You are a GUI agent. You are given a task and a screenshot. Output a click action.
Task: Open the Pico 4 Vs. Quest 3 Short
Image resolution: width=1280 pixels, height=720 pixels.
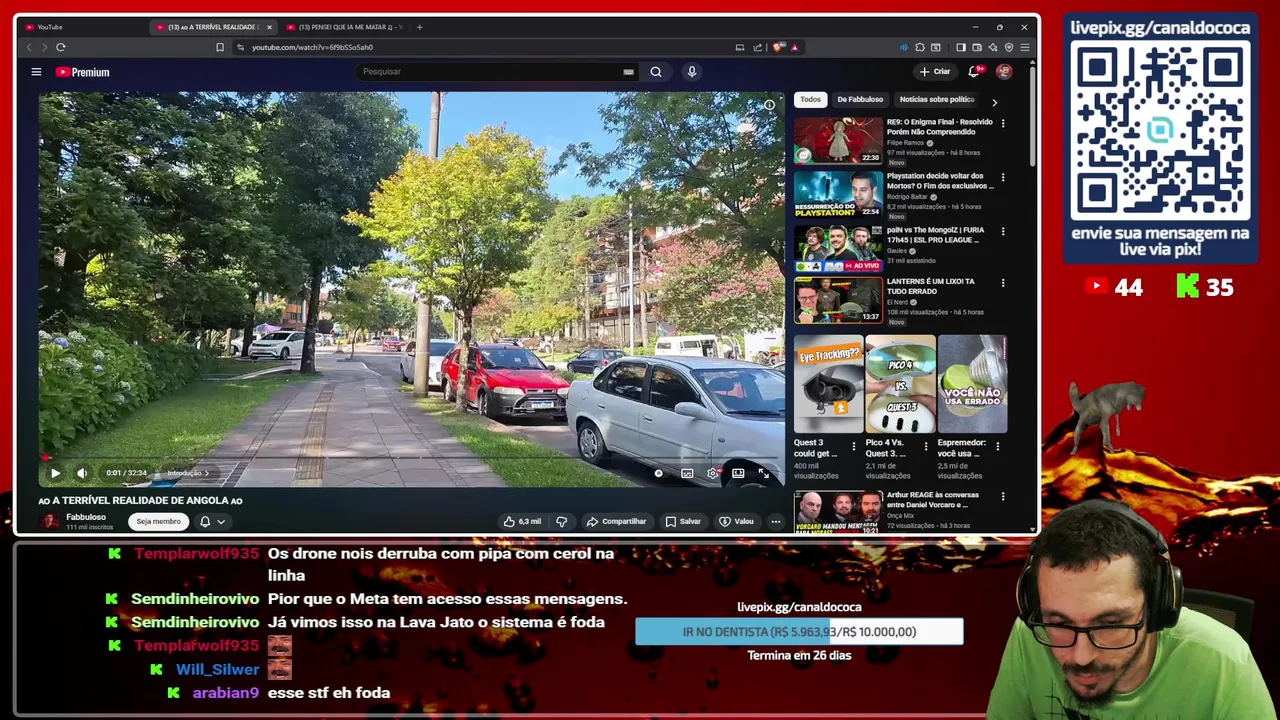(x=900, y=385)
